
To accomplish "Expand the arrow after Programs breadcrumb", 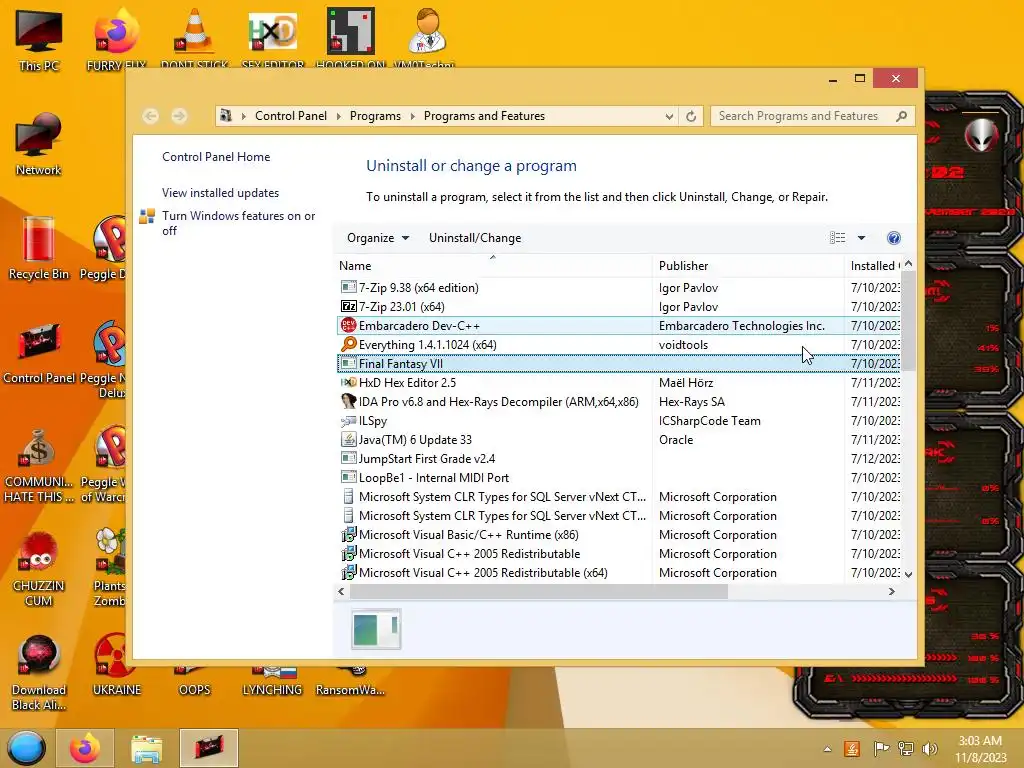I will tap(413, 116).
